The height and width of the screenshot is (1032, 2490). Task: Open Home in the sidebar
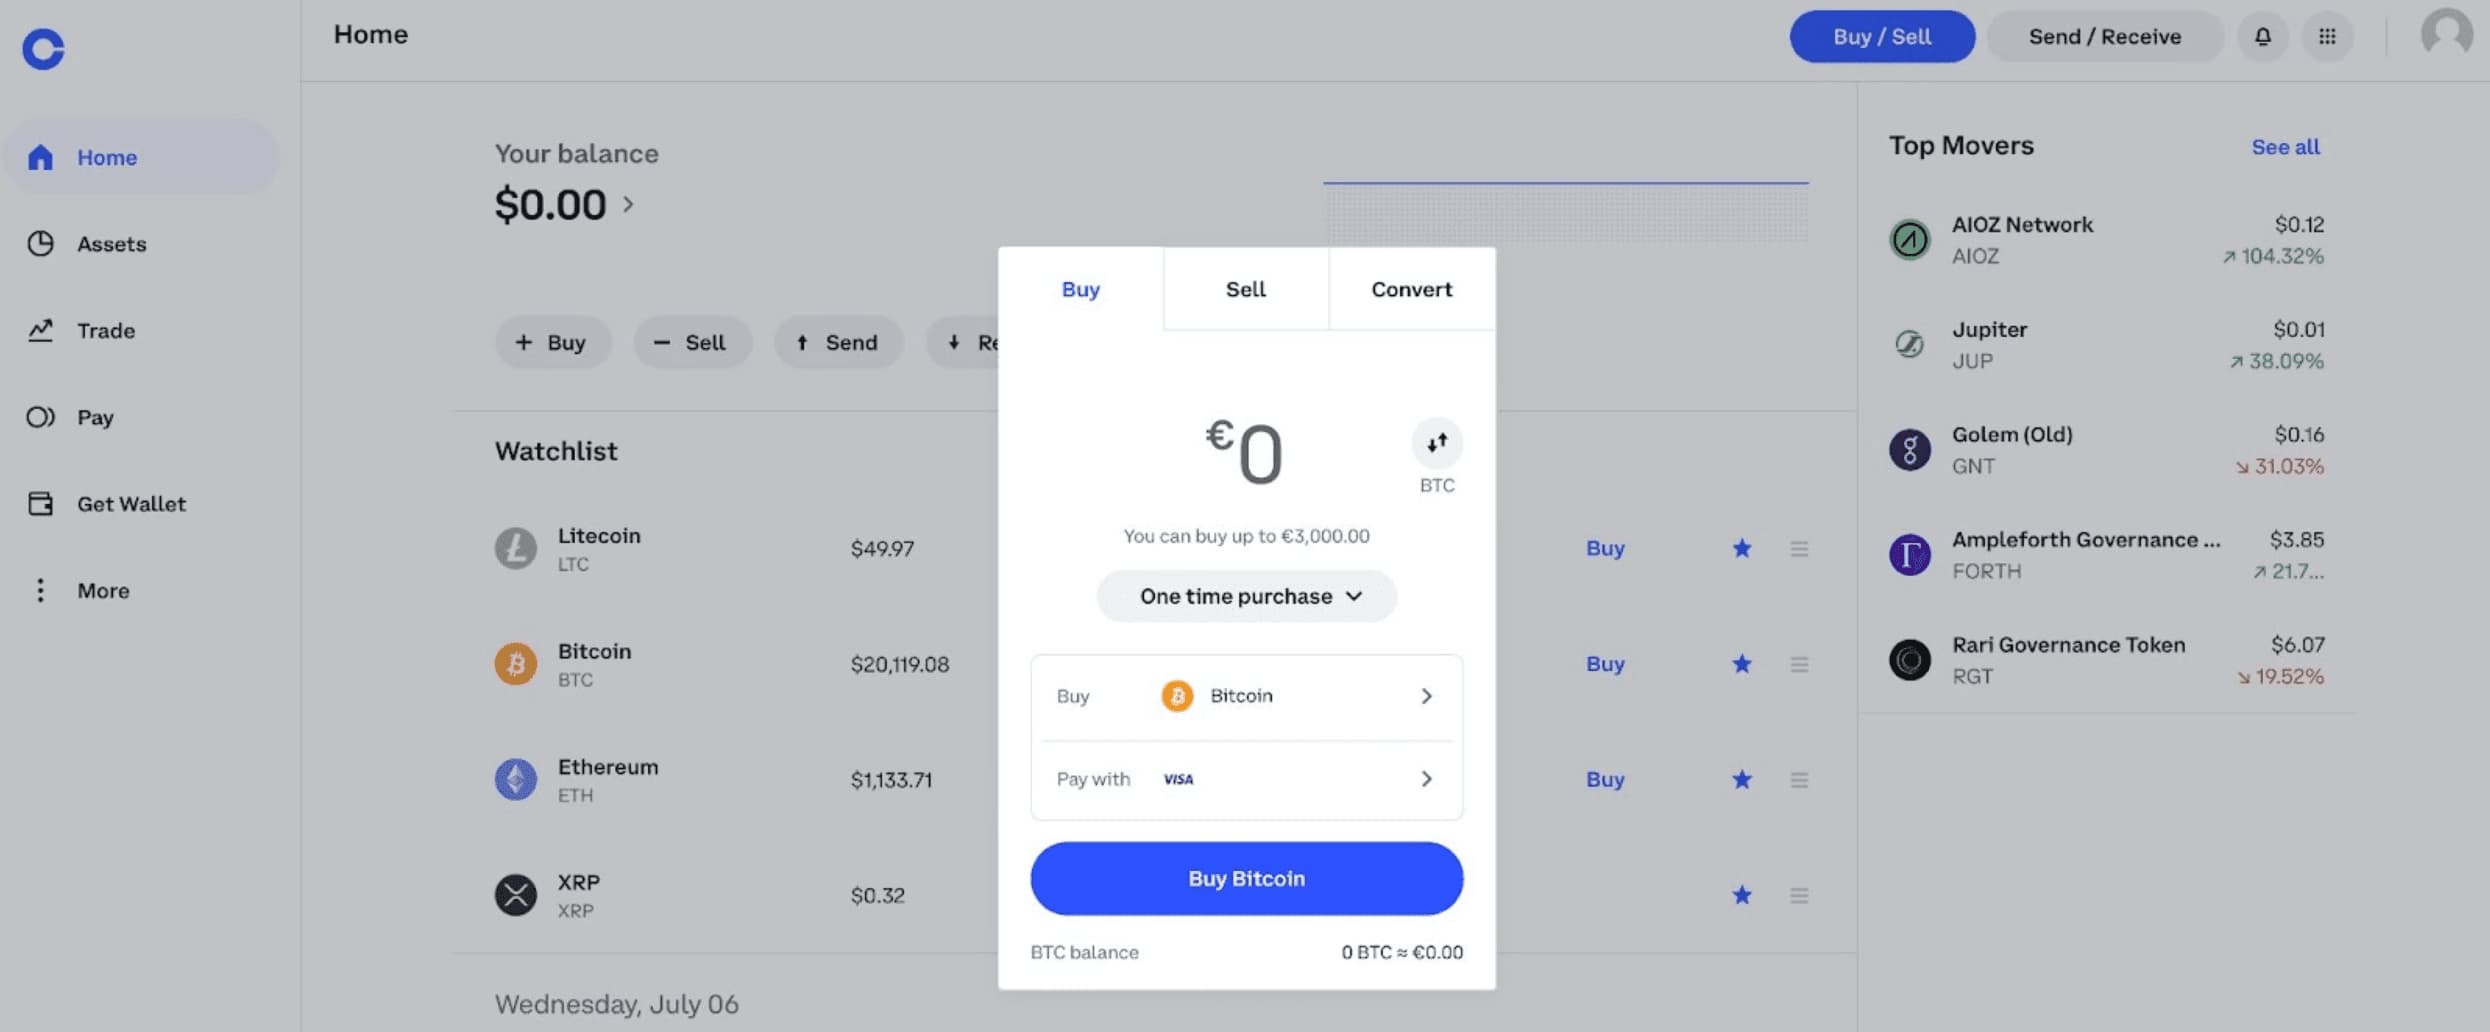[140, 157]
